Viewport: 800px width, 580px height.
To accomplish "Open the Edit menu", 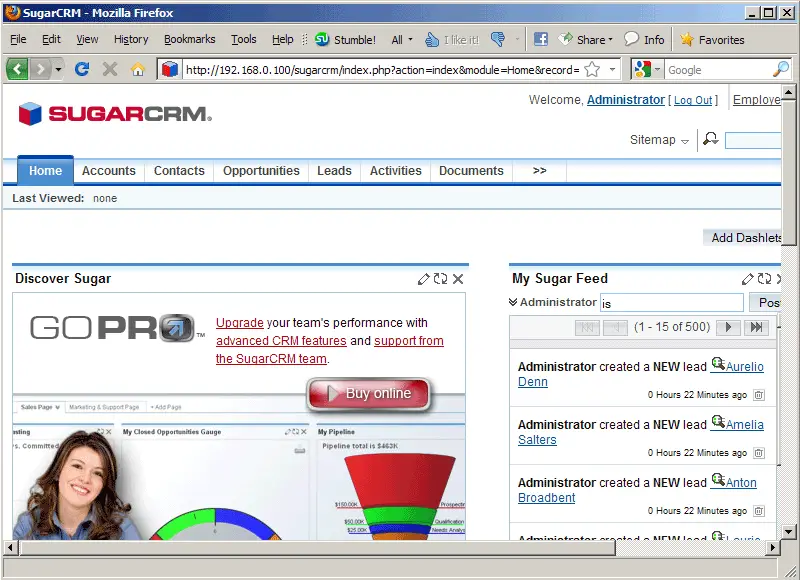I will pyautogui.click(x=51, y=39).
